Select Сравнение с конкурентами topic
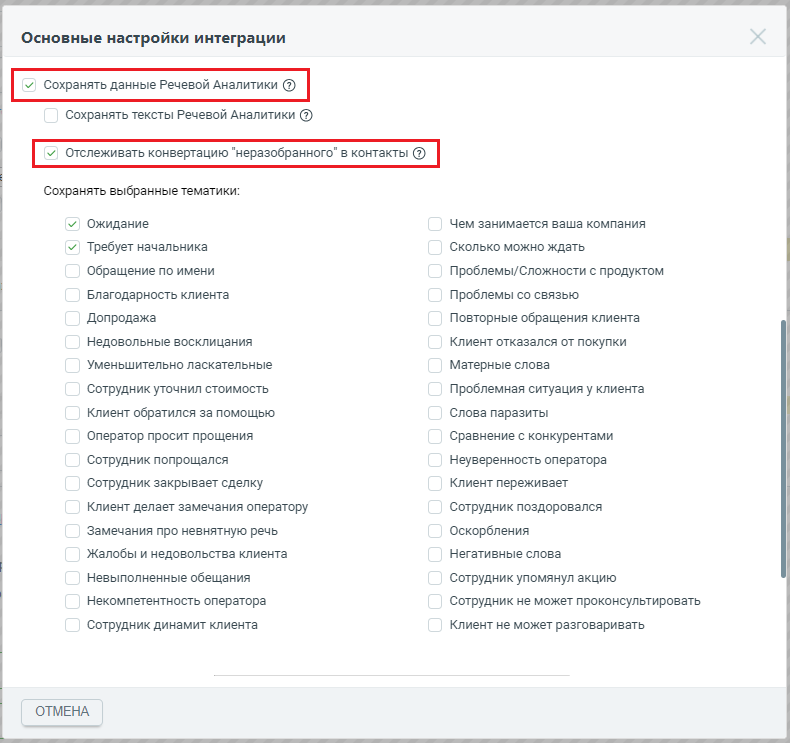The width and height of the screenshot is (790, 743). (x=435, y=436)
